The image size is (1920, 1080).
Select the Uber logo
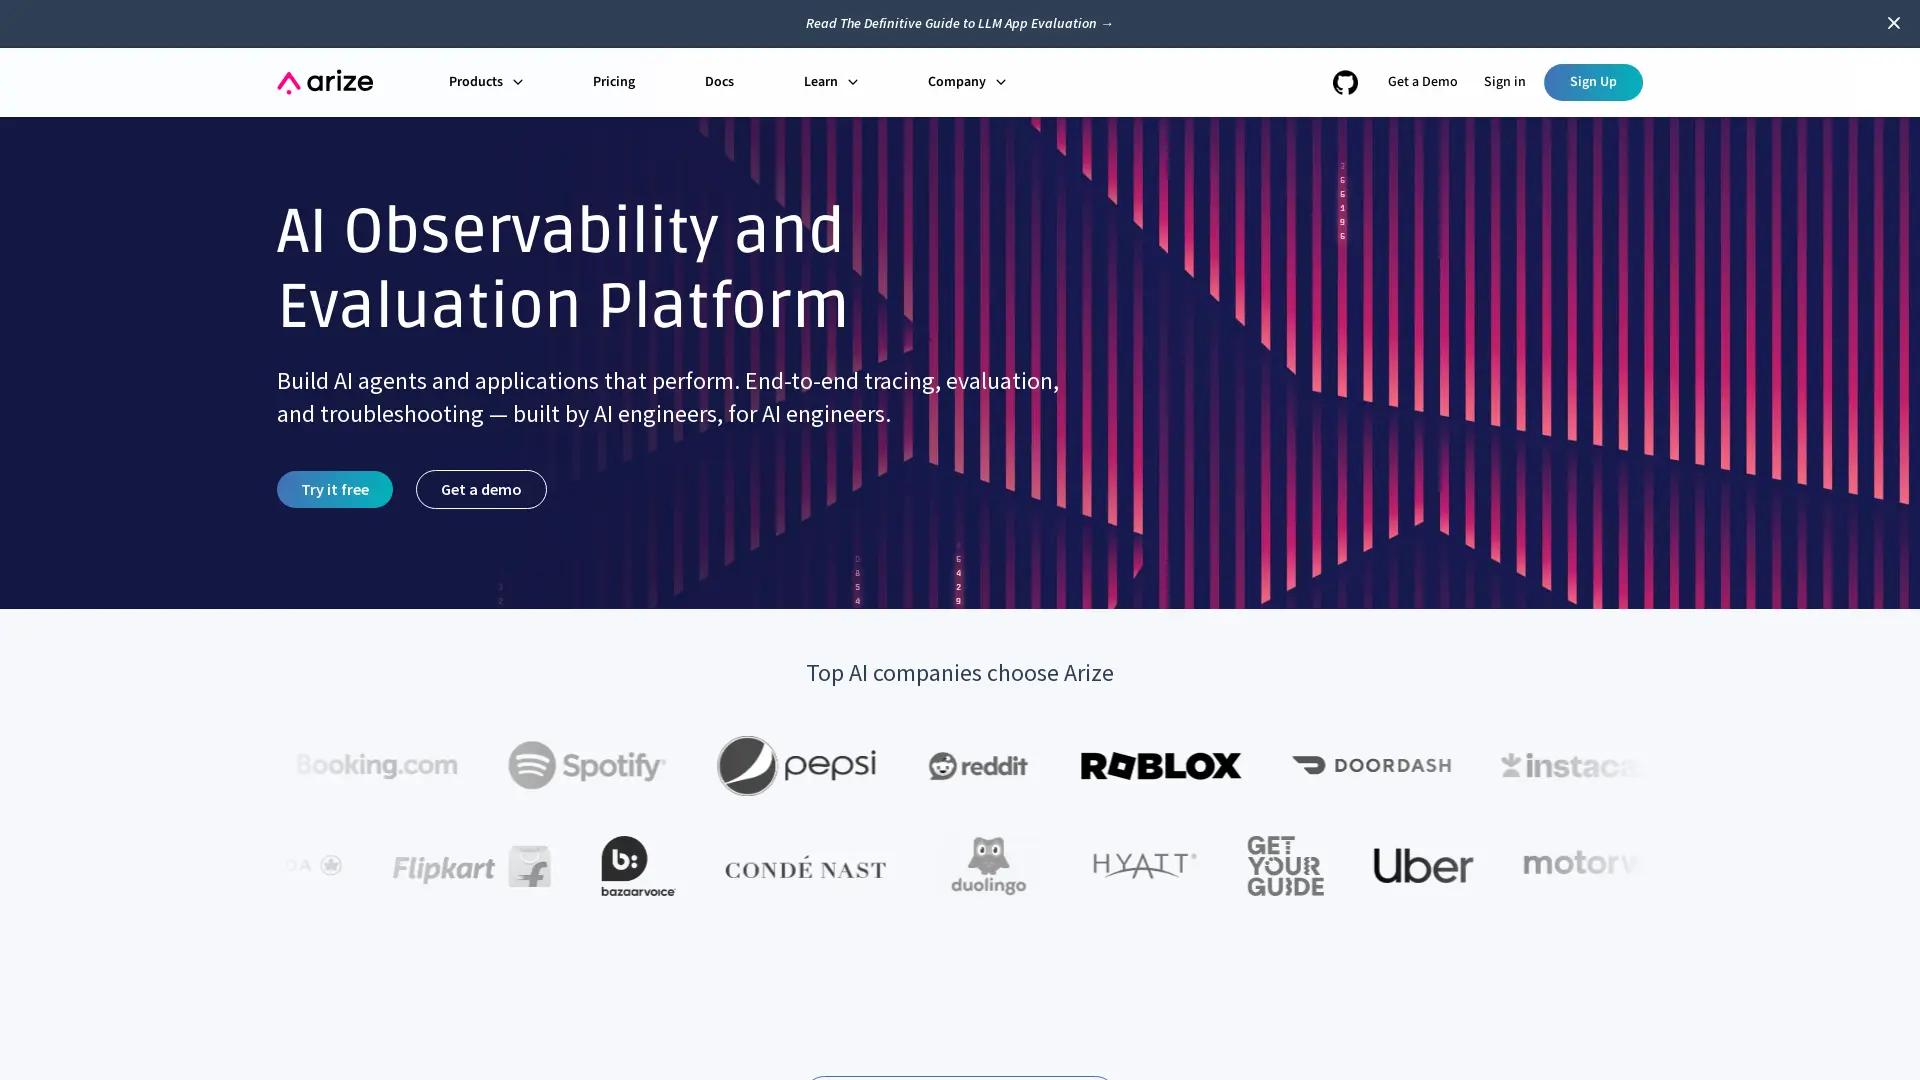1422,866
